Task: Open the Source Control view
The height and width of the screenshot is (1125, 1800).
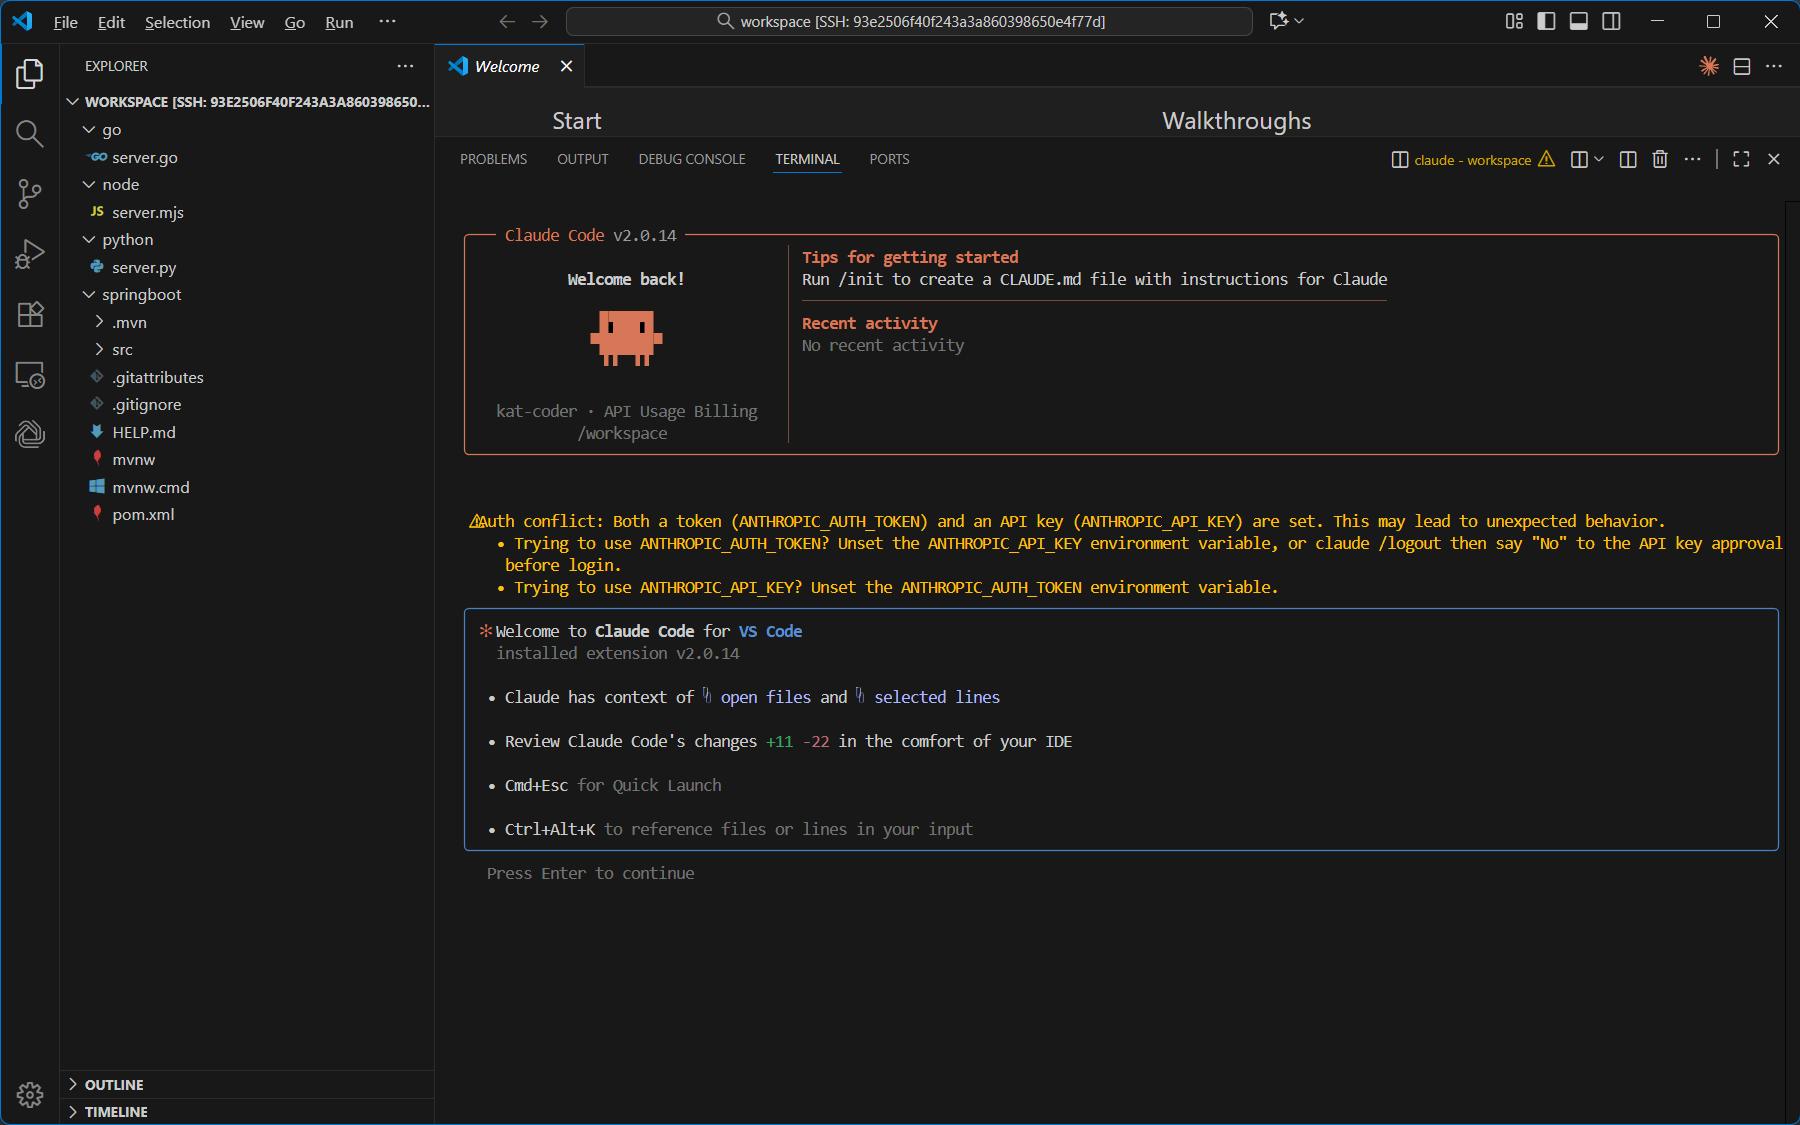Action: [x=30, y=194]
